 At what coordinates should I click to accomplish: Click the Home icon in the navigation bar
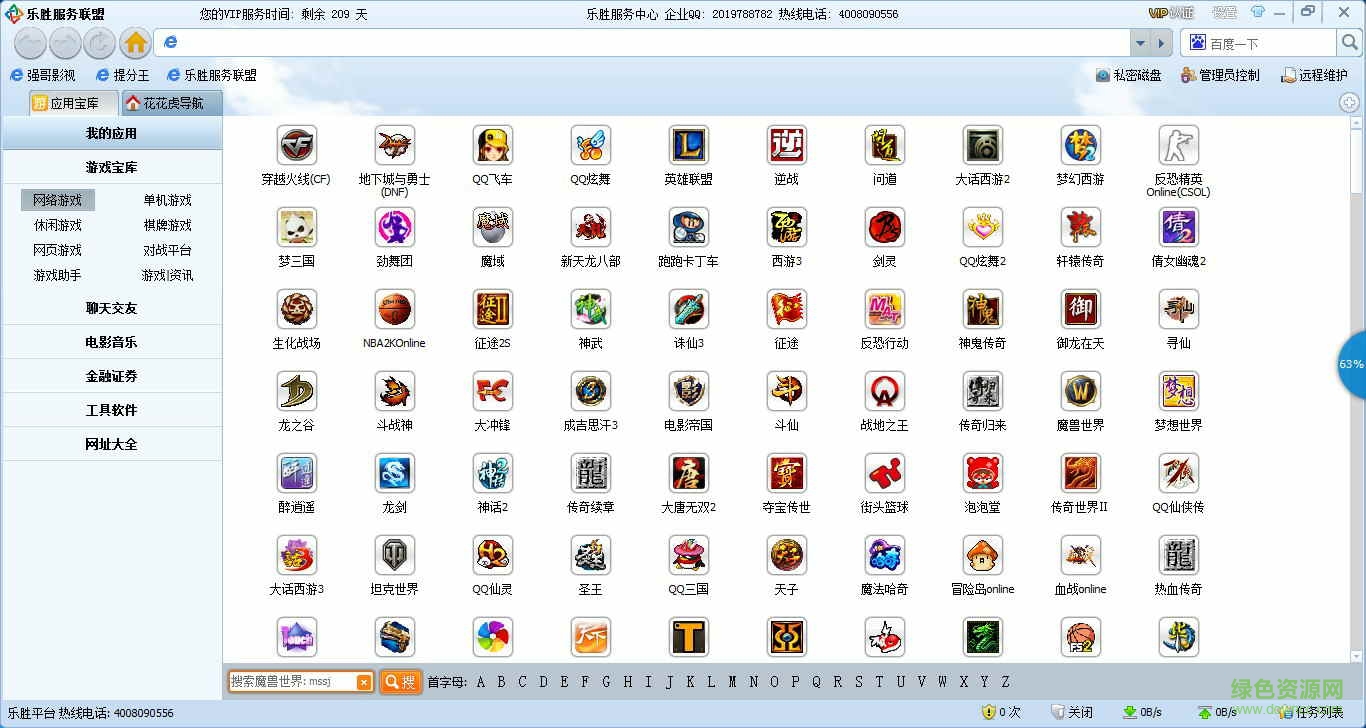pos(134,43)
